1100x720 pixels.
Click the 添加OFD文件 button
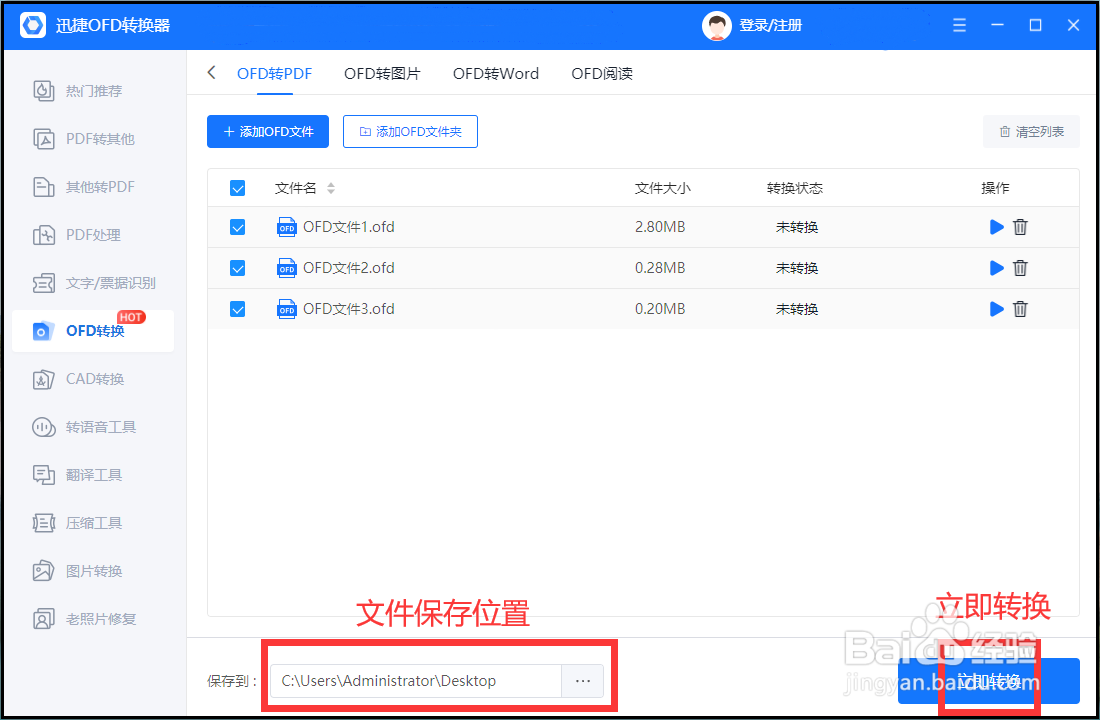click(268, 131)
